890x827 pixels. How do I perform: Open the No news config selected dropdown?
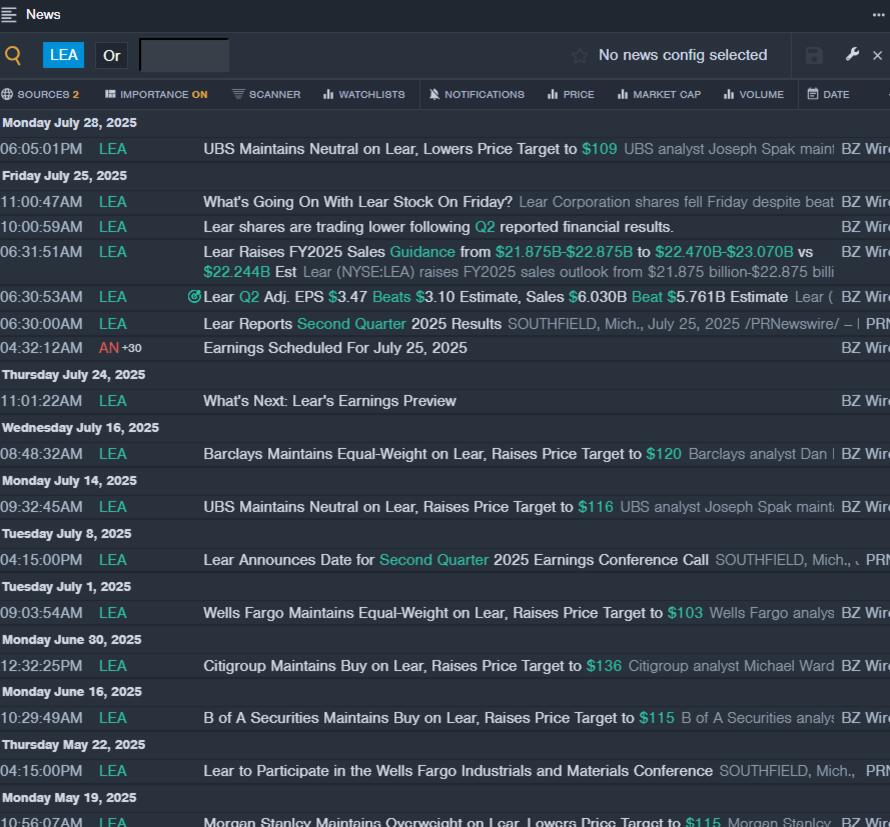click(x=683, y=55)
